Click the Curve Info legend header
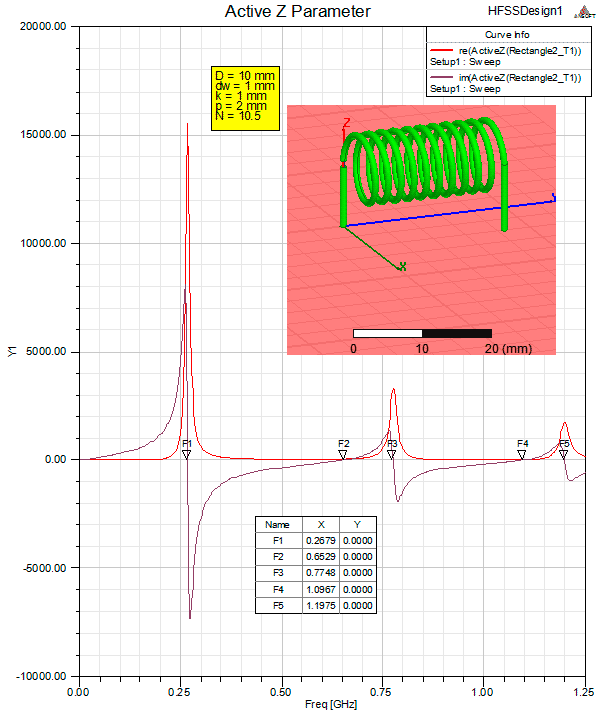The height and width of the screenshot is (713, 600). coord(507,35)
